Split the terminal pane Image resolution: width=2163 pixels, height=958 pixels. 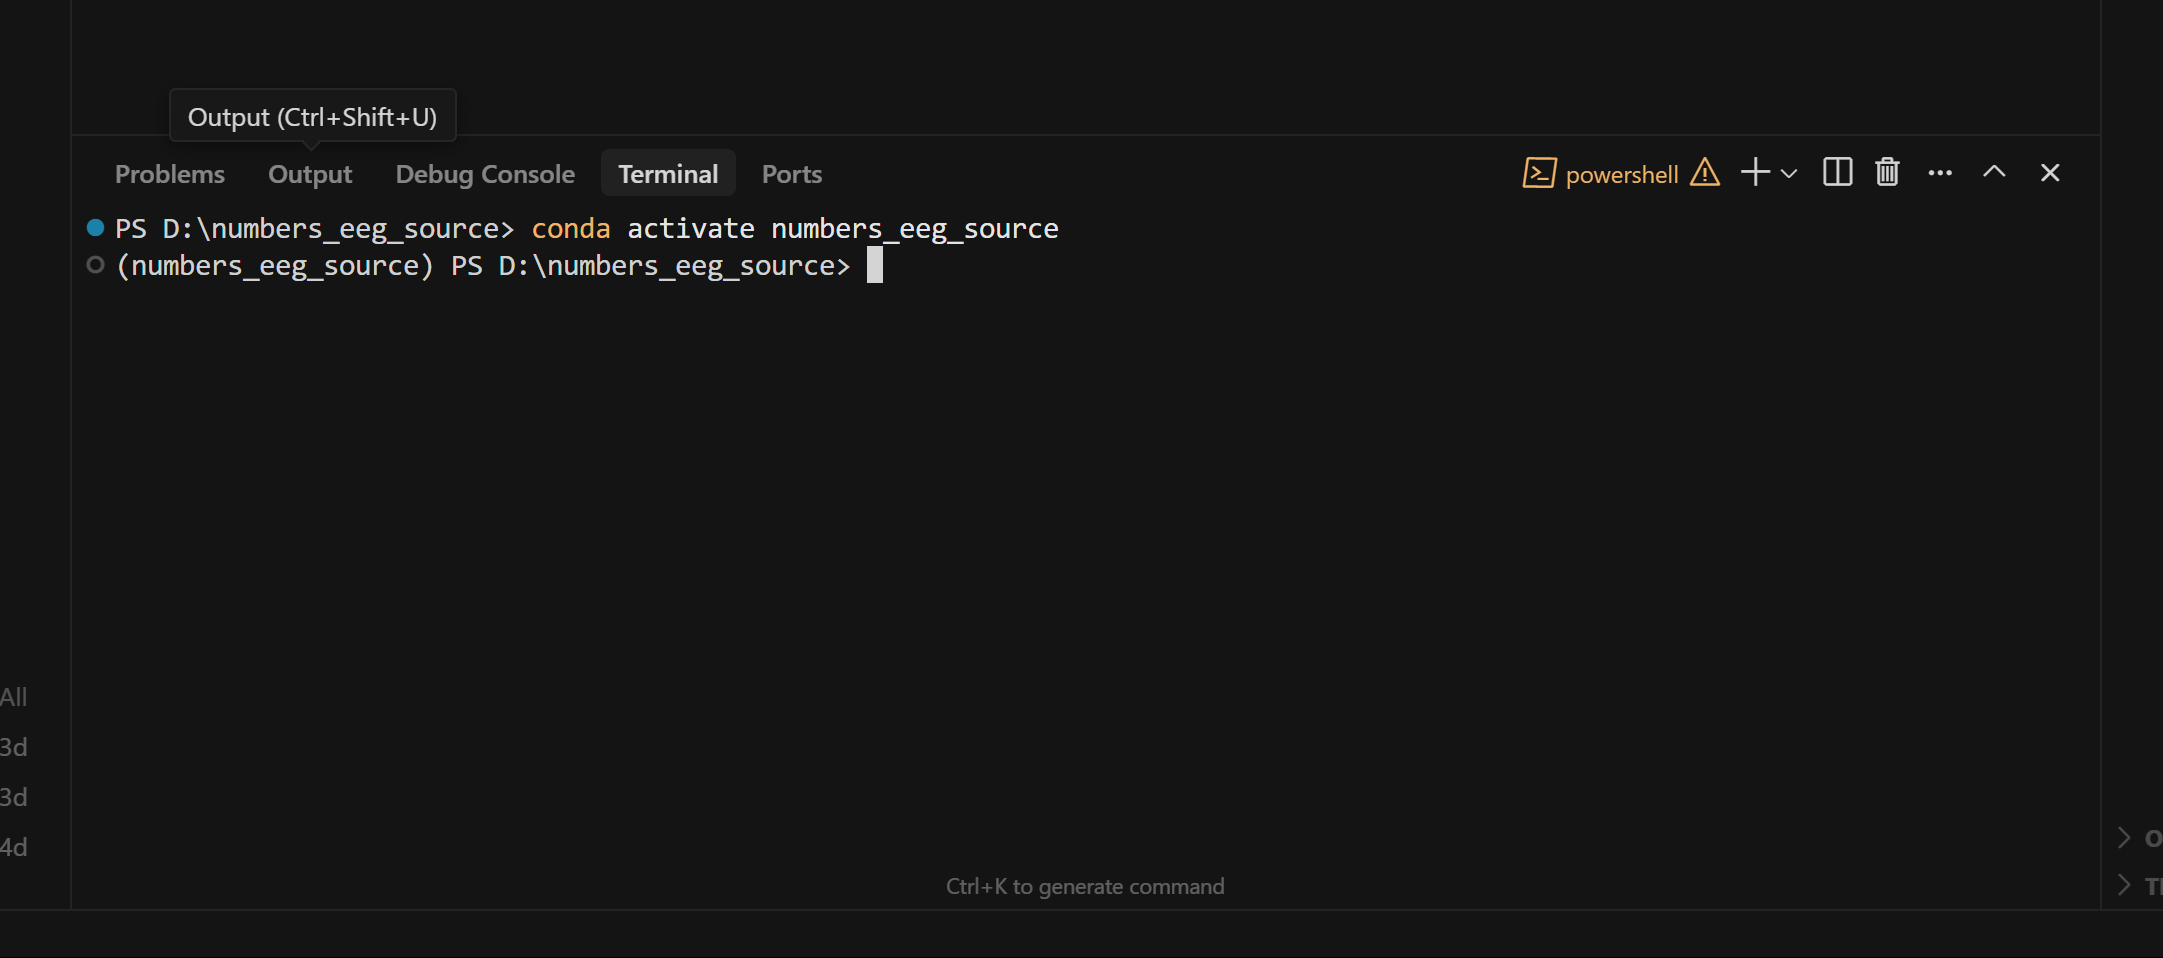click(1837, 172)
